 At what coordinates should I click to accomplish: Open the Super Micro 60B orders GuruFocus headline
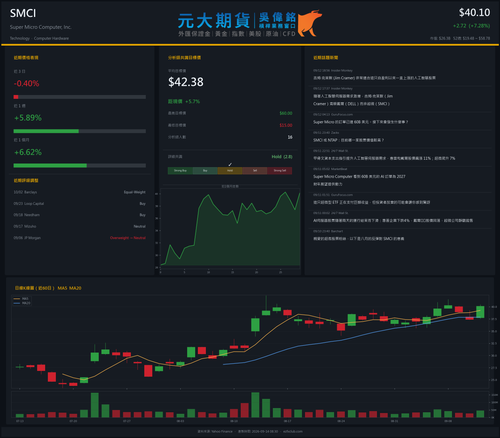[360, 122]
